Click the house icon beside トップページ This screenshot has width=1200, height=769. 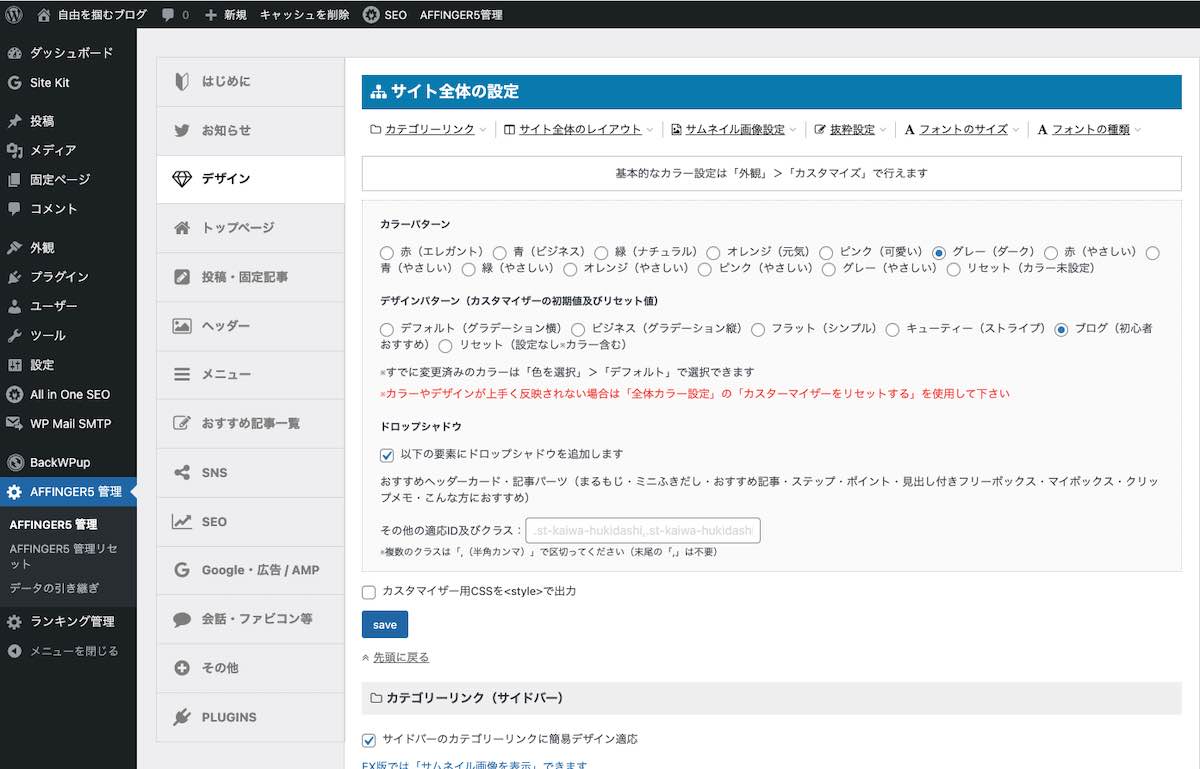click(x=181, y=228)
